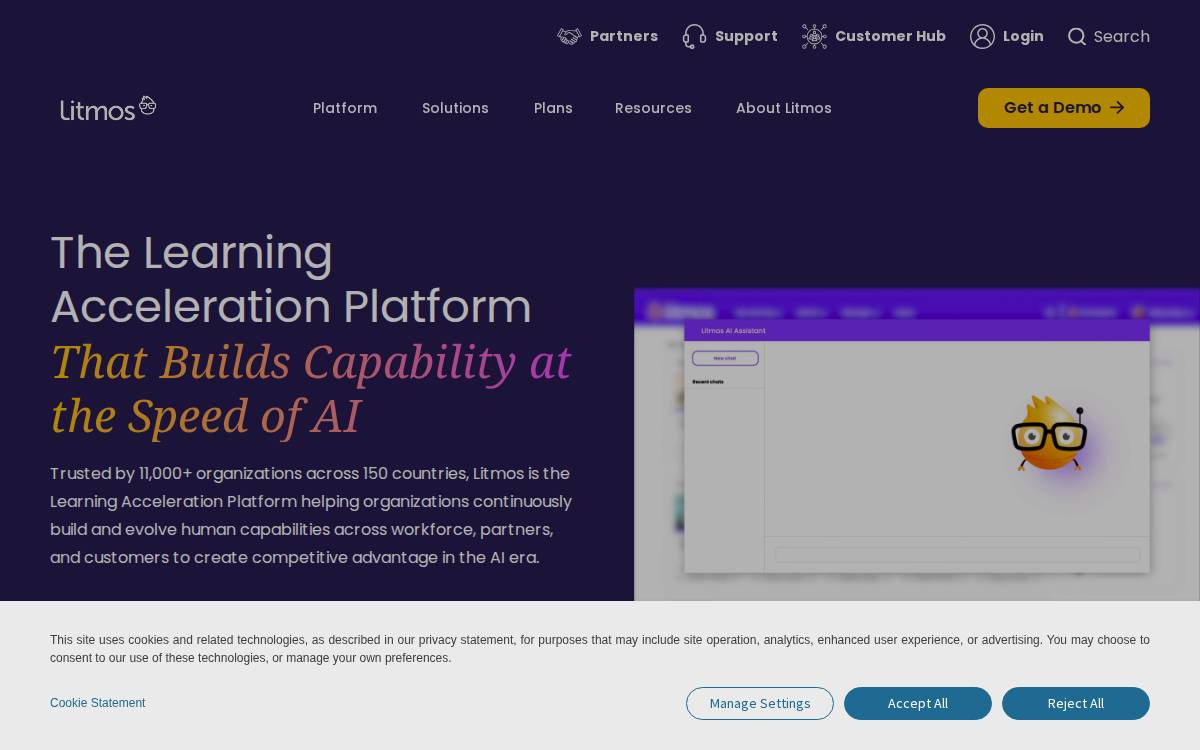Click Manage Settings in cookie banner

[760, 703]
